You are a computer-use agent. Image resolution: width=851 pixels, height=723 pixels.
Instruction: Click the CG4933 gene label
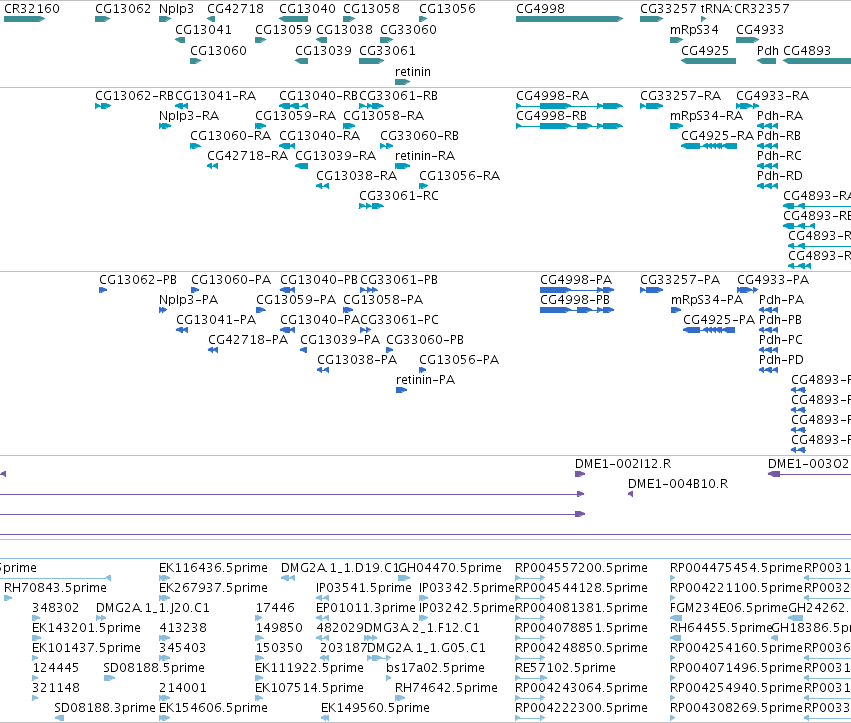760,29
